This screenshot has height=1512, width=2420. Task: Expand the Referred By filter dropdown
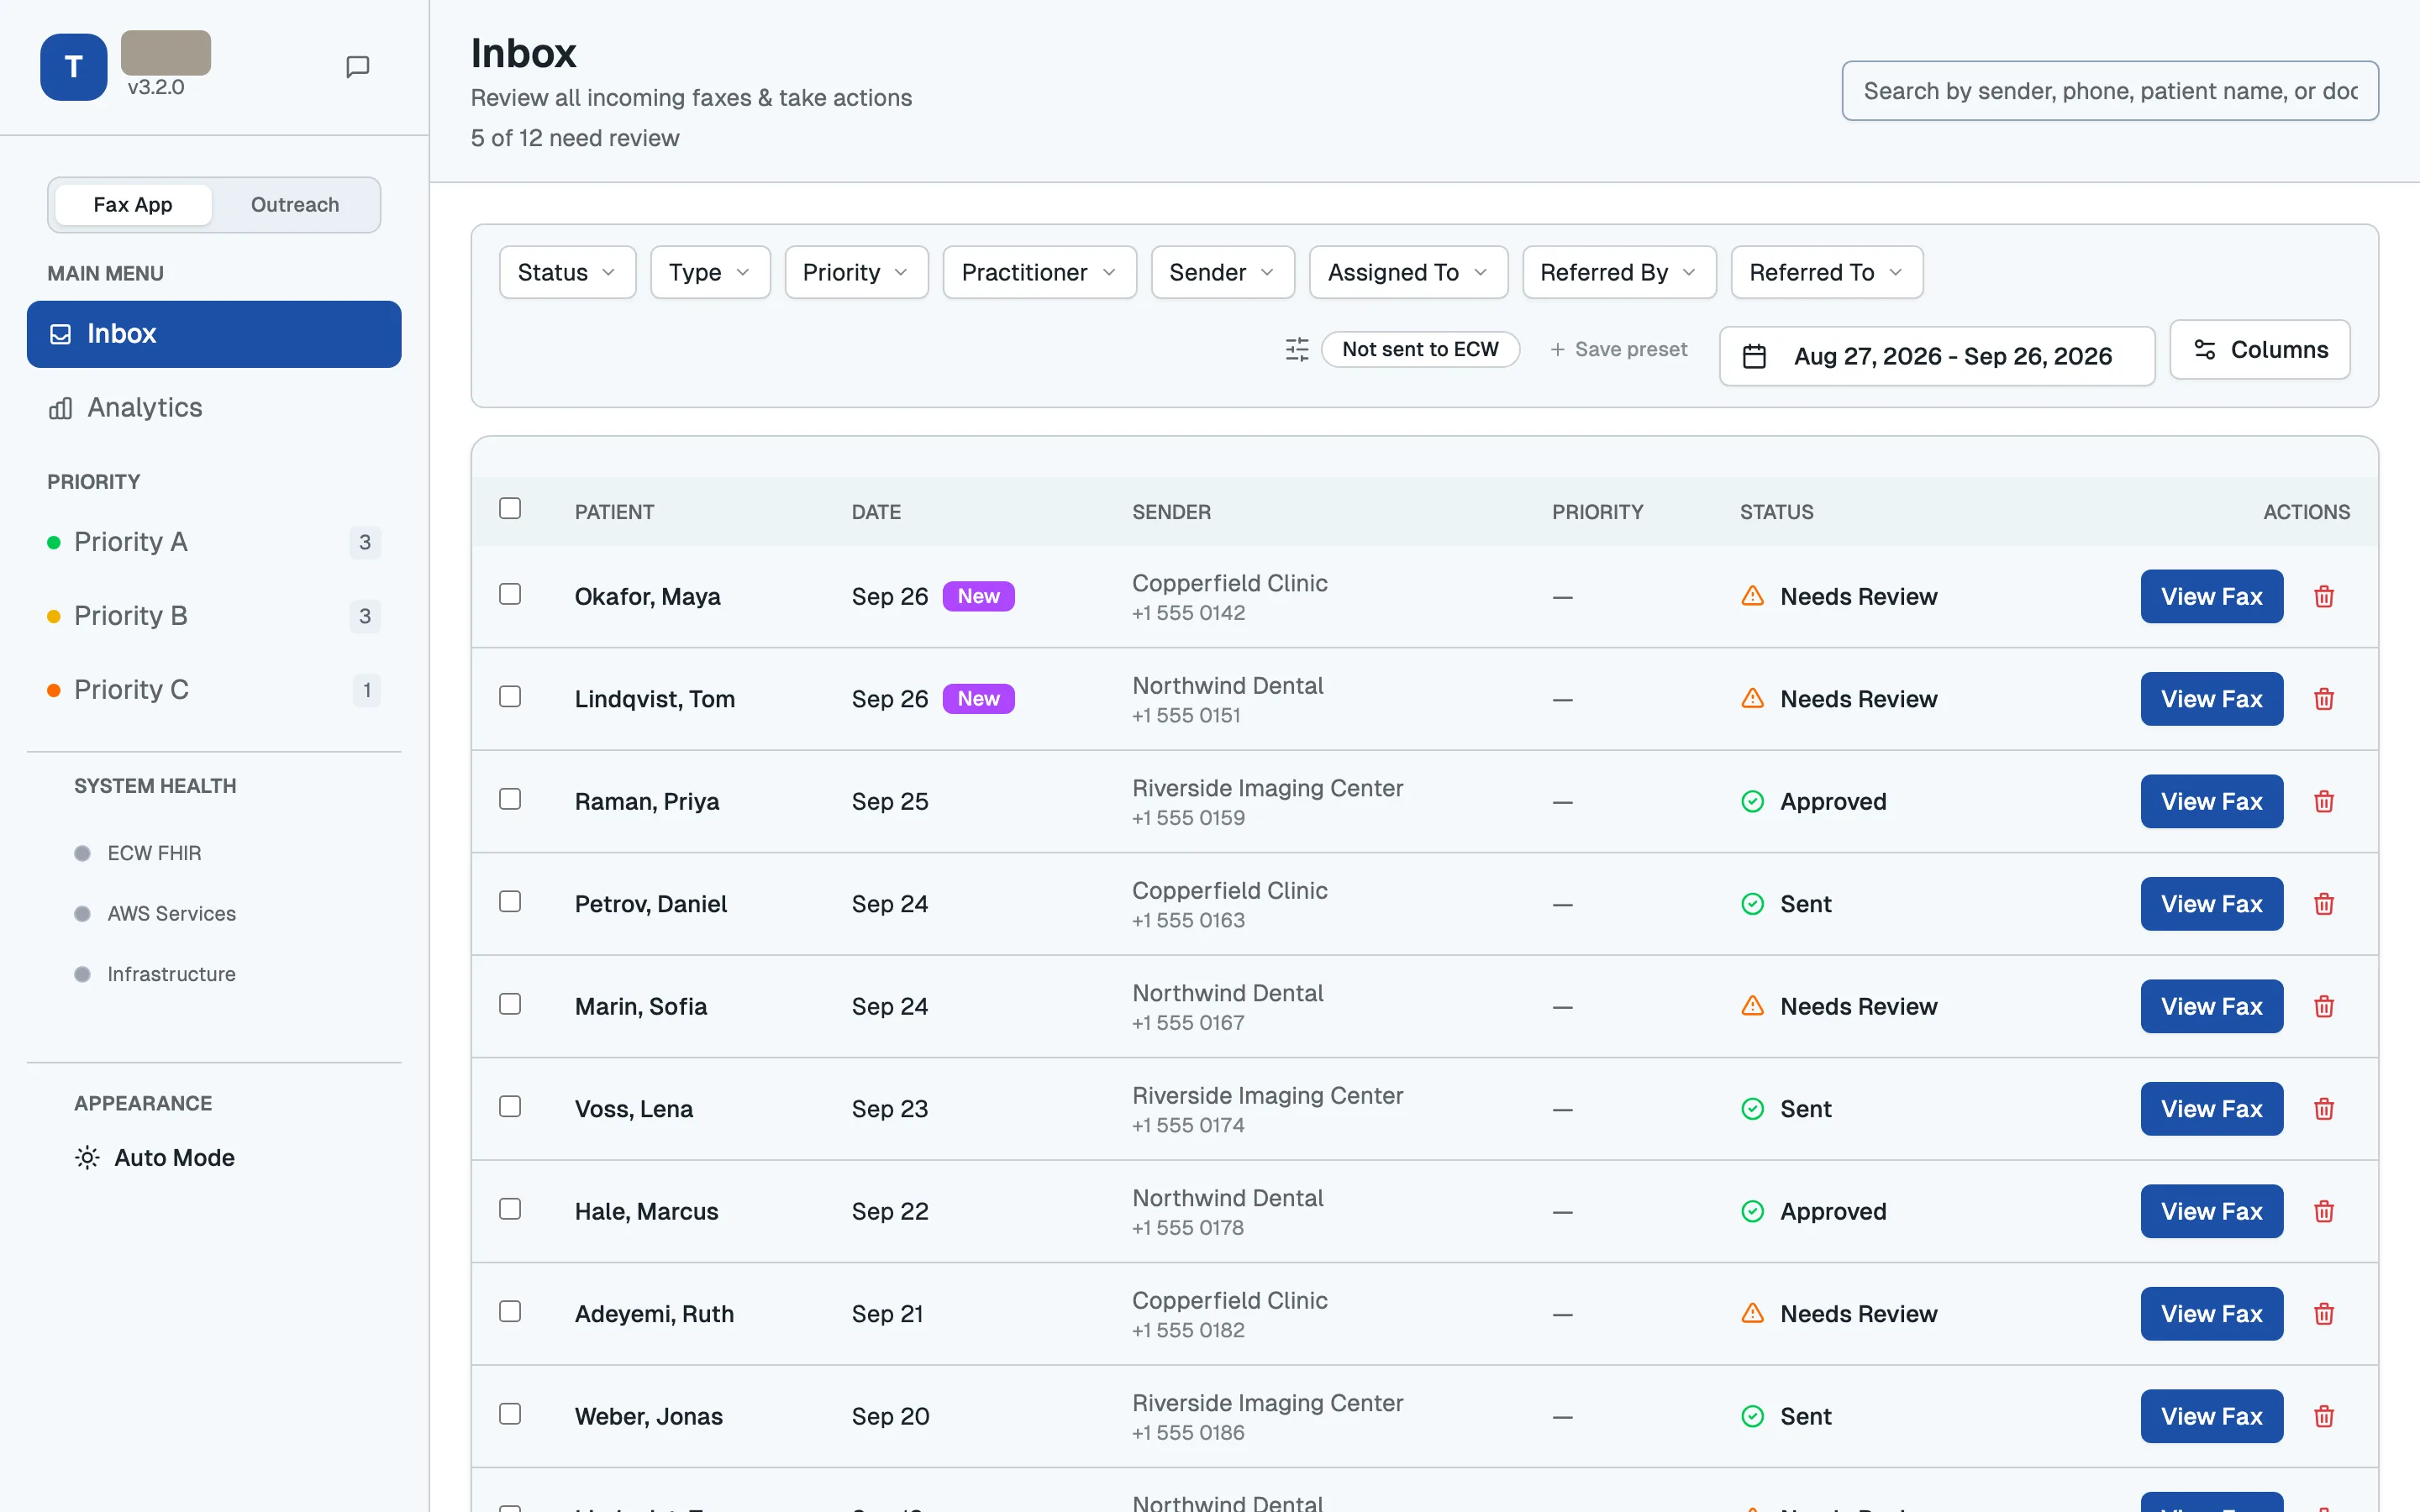[1619, 272]
